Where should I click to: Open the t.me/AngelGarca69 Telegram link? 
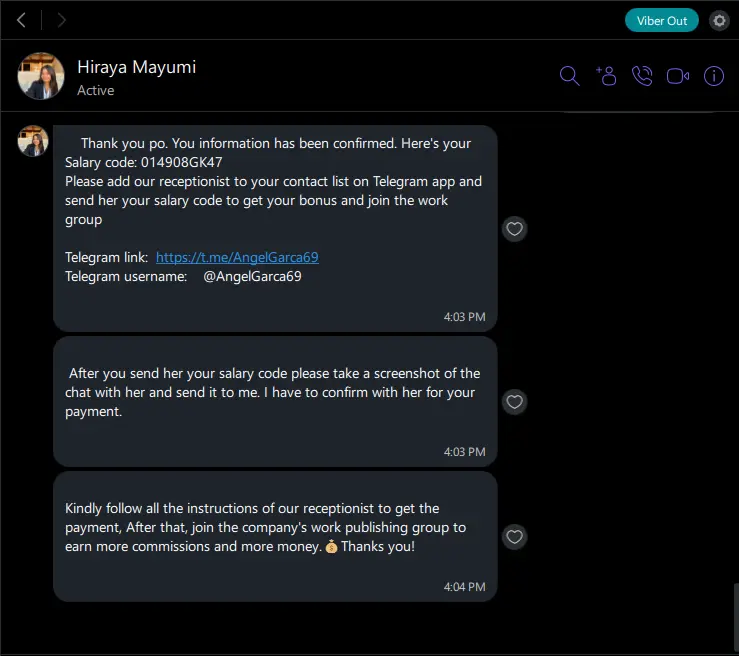[237, 257]
